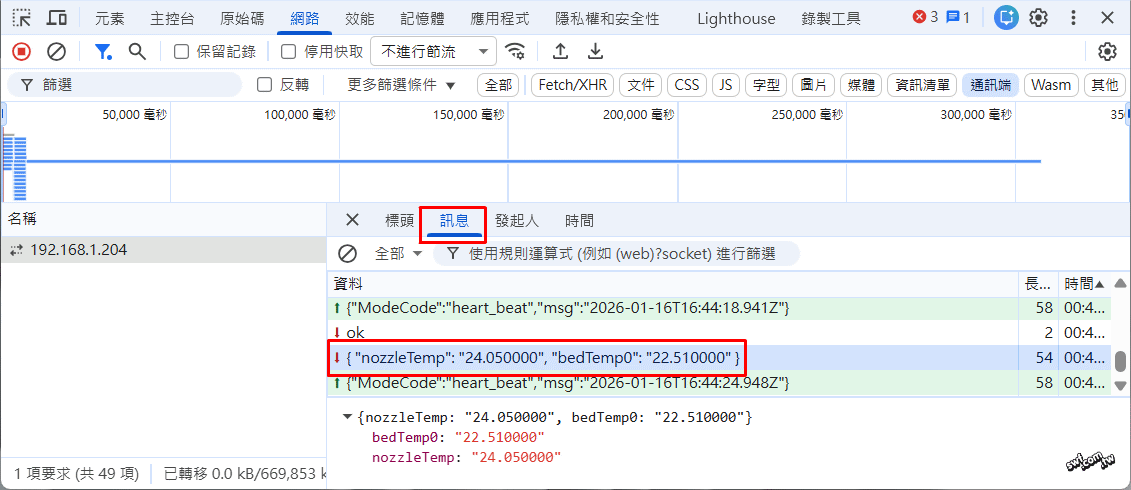Viewport: 1131px width, 490px height.
Task: Collapse the nozzleTemp JSON object tree
Action: click(348, 417)
